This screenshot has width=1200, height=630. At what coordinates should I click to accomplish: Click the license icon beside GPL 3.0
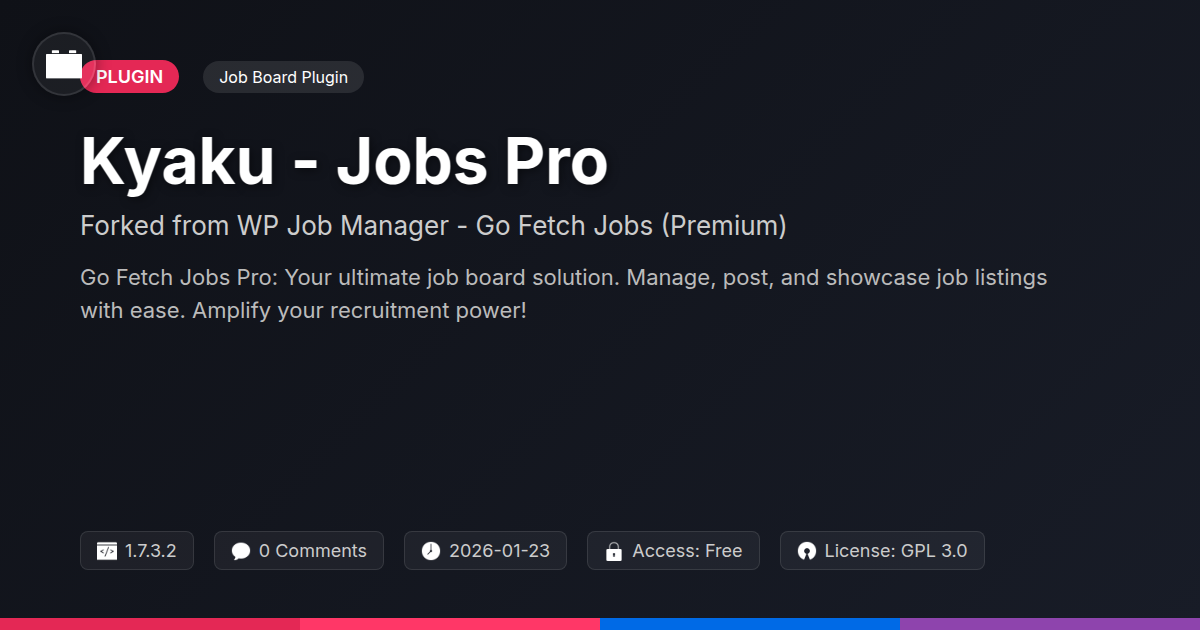[806, 551]
